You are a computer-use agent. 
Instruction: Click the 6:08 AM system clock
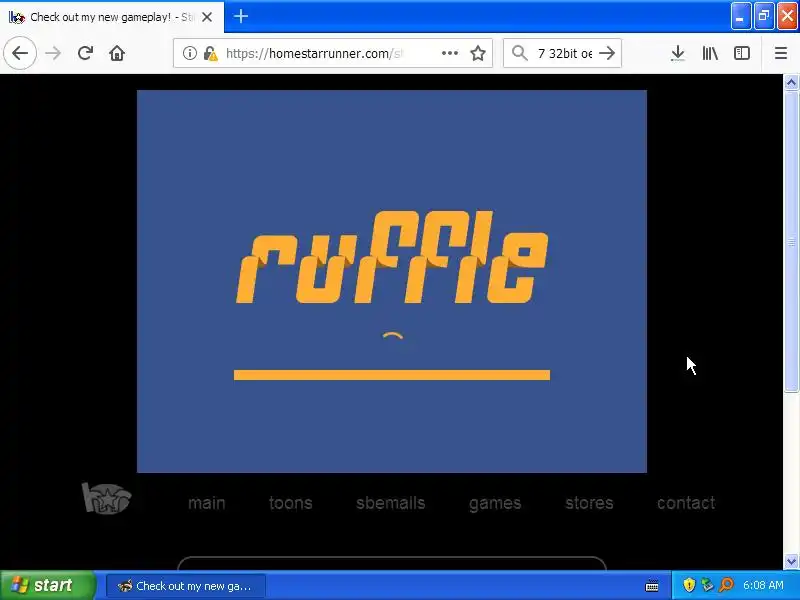coord(763,585)
